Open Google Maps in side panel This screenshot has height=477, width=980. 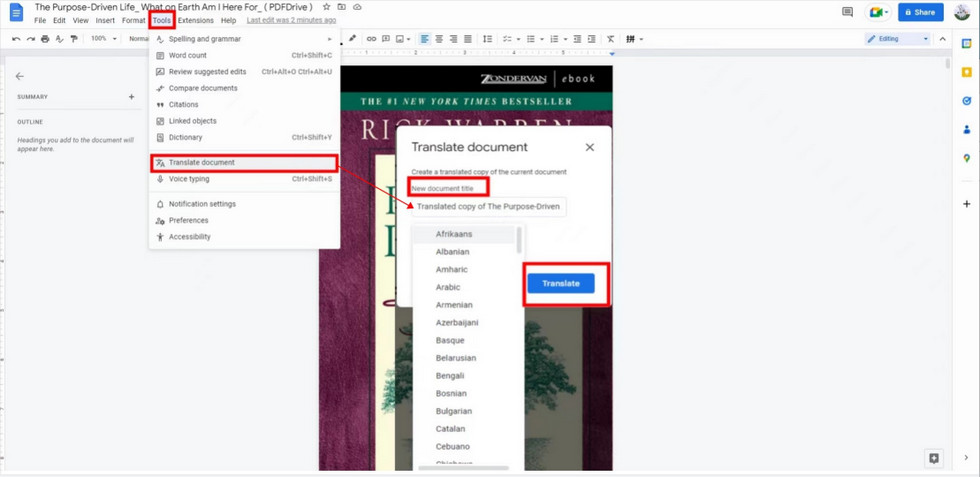click(x=967, y=158)
